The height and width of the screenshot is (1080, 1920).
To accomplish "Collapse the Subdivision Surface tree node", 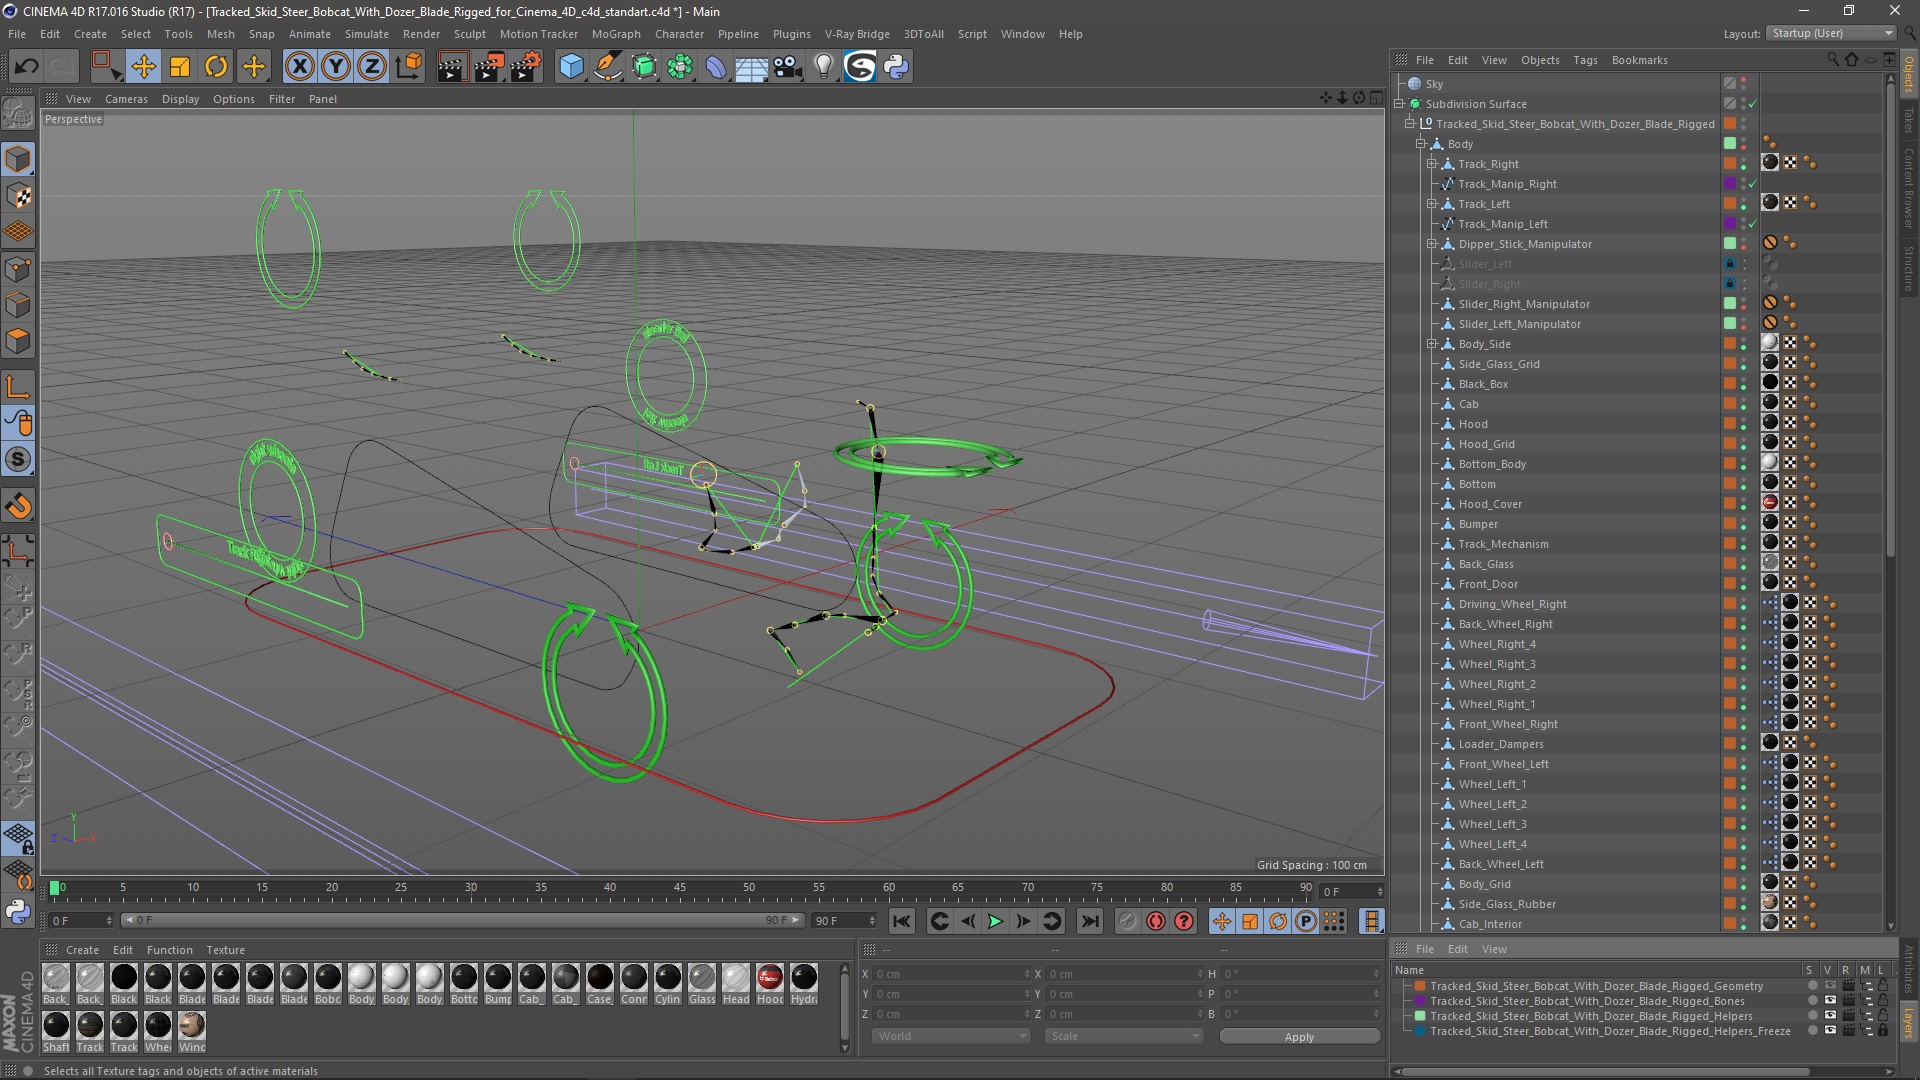I will point(1400,104).
